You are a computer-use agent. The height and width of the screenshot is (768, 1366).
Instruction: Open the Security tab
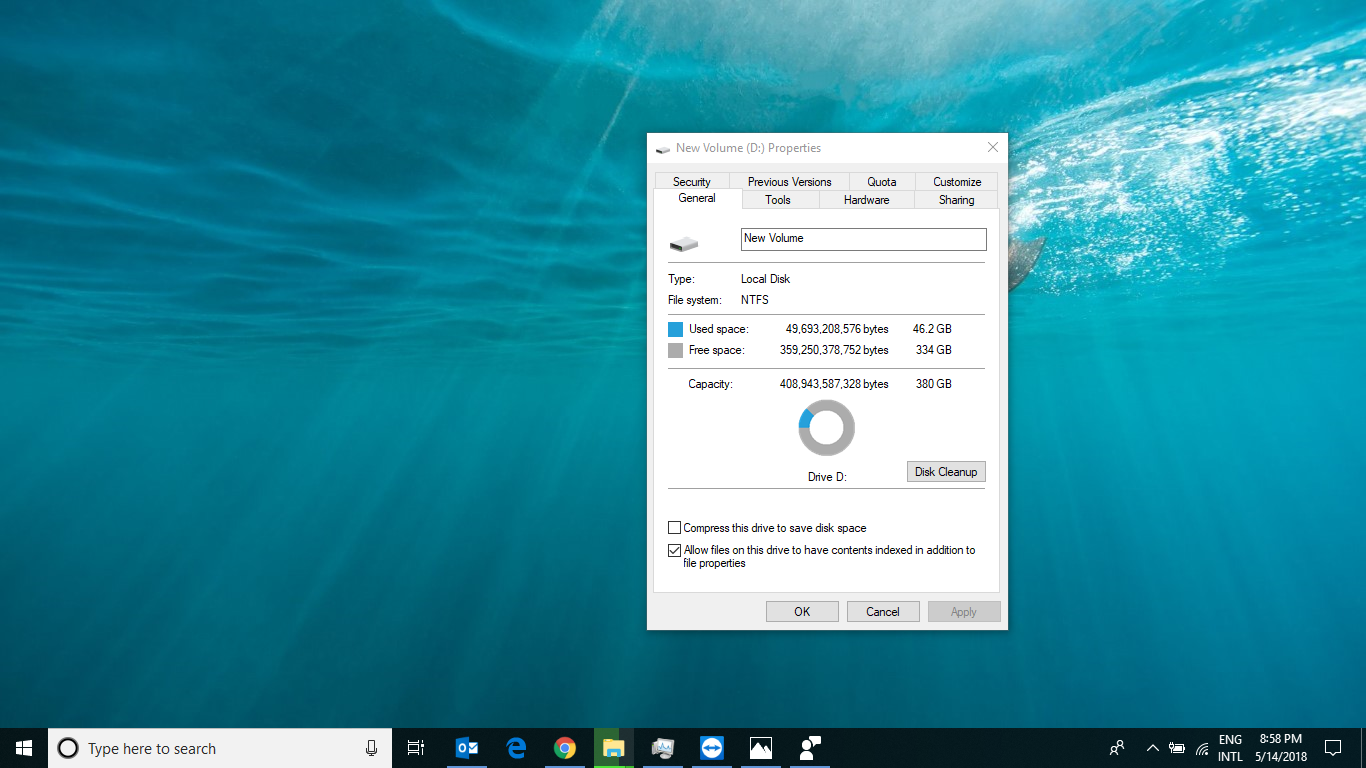(691, 182)
